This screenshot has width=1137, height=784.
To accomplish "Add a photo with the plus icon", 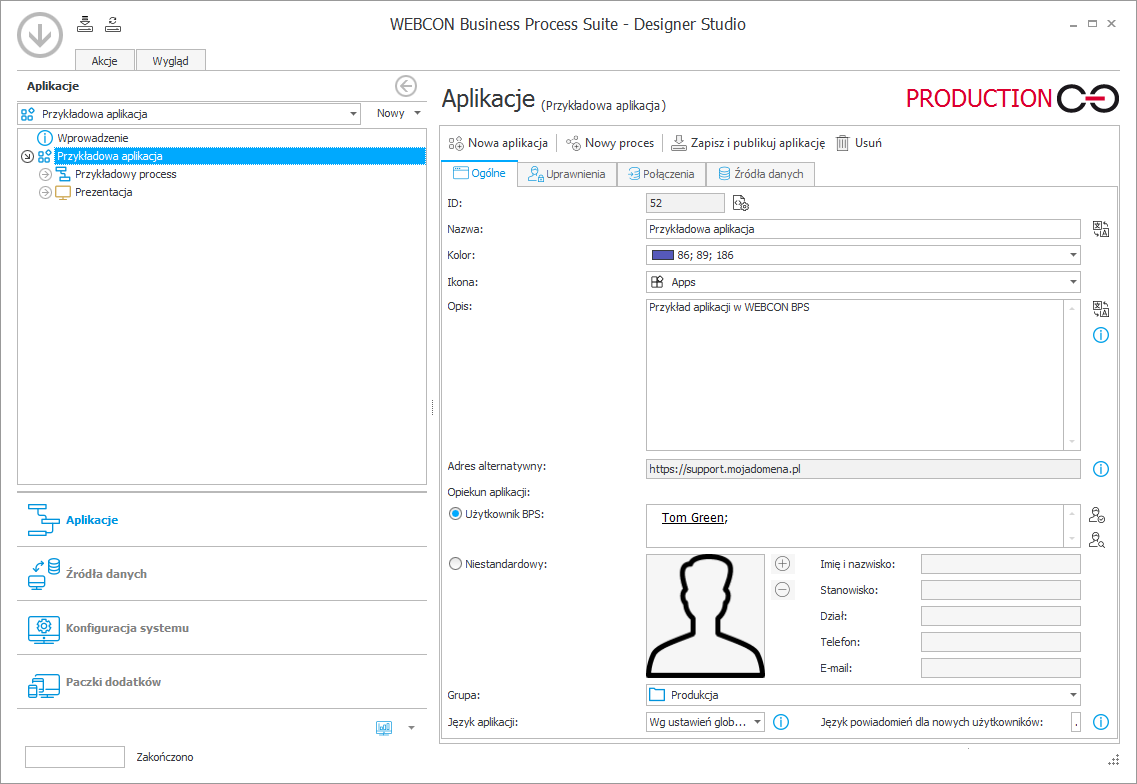I will (782, 564).
